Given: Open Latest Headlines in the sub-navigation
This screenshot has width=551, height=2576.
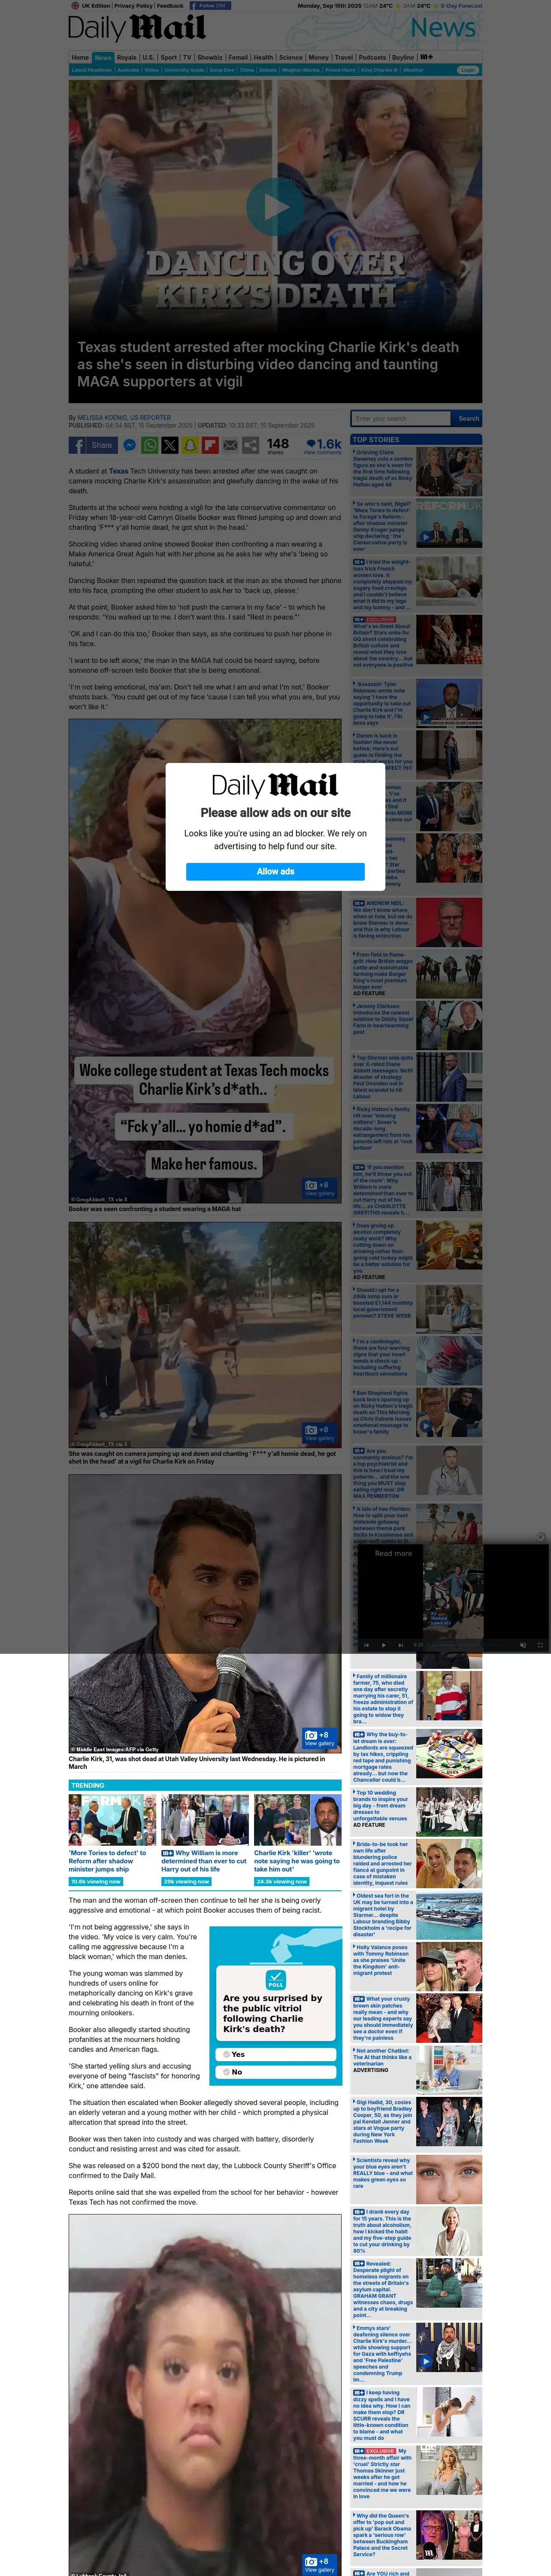Looking at the screenshot, I should [x=92, y=70].
